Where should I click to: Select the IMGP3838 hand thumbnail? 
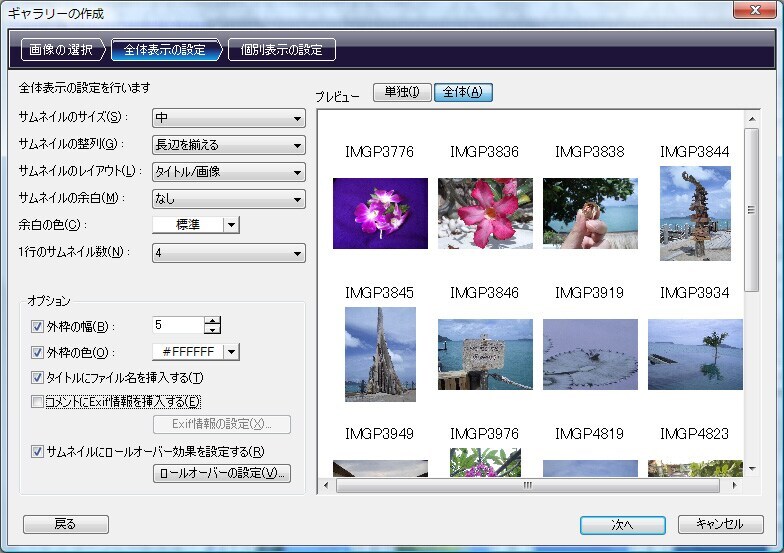click(590, 213)
